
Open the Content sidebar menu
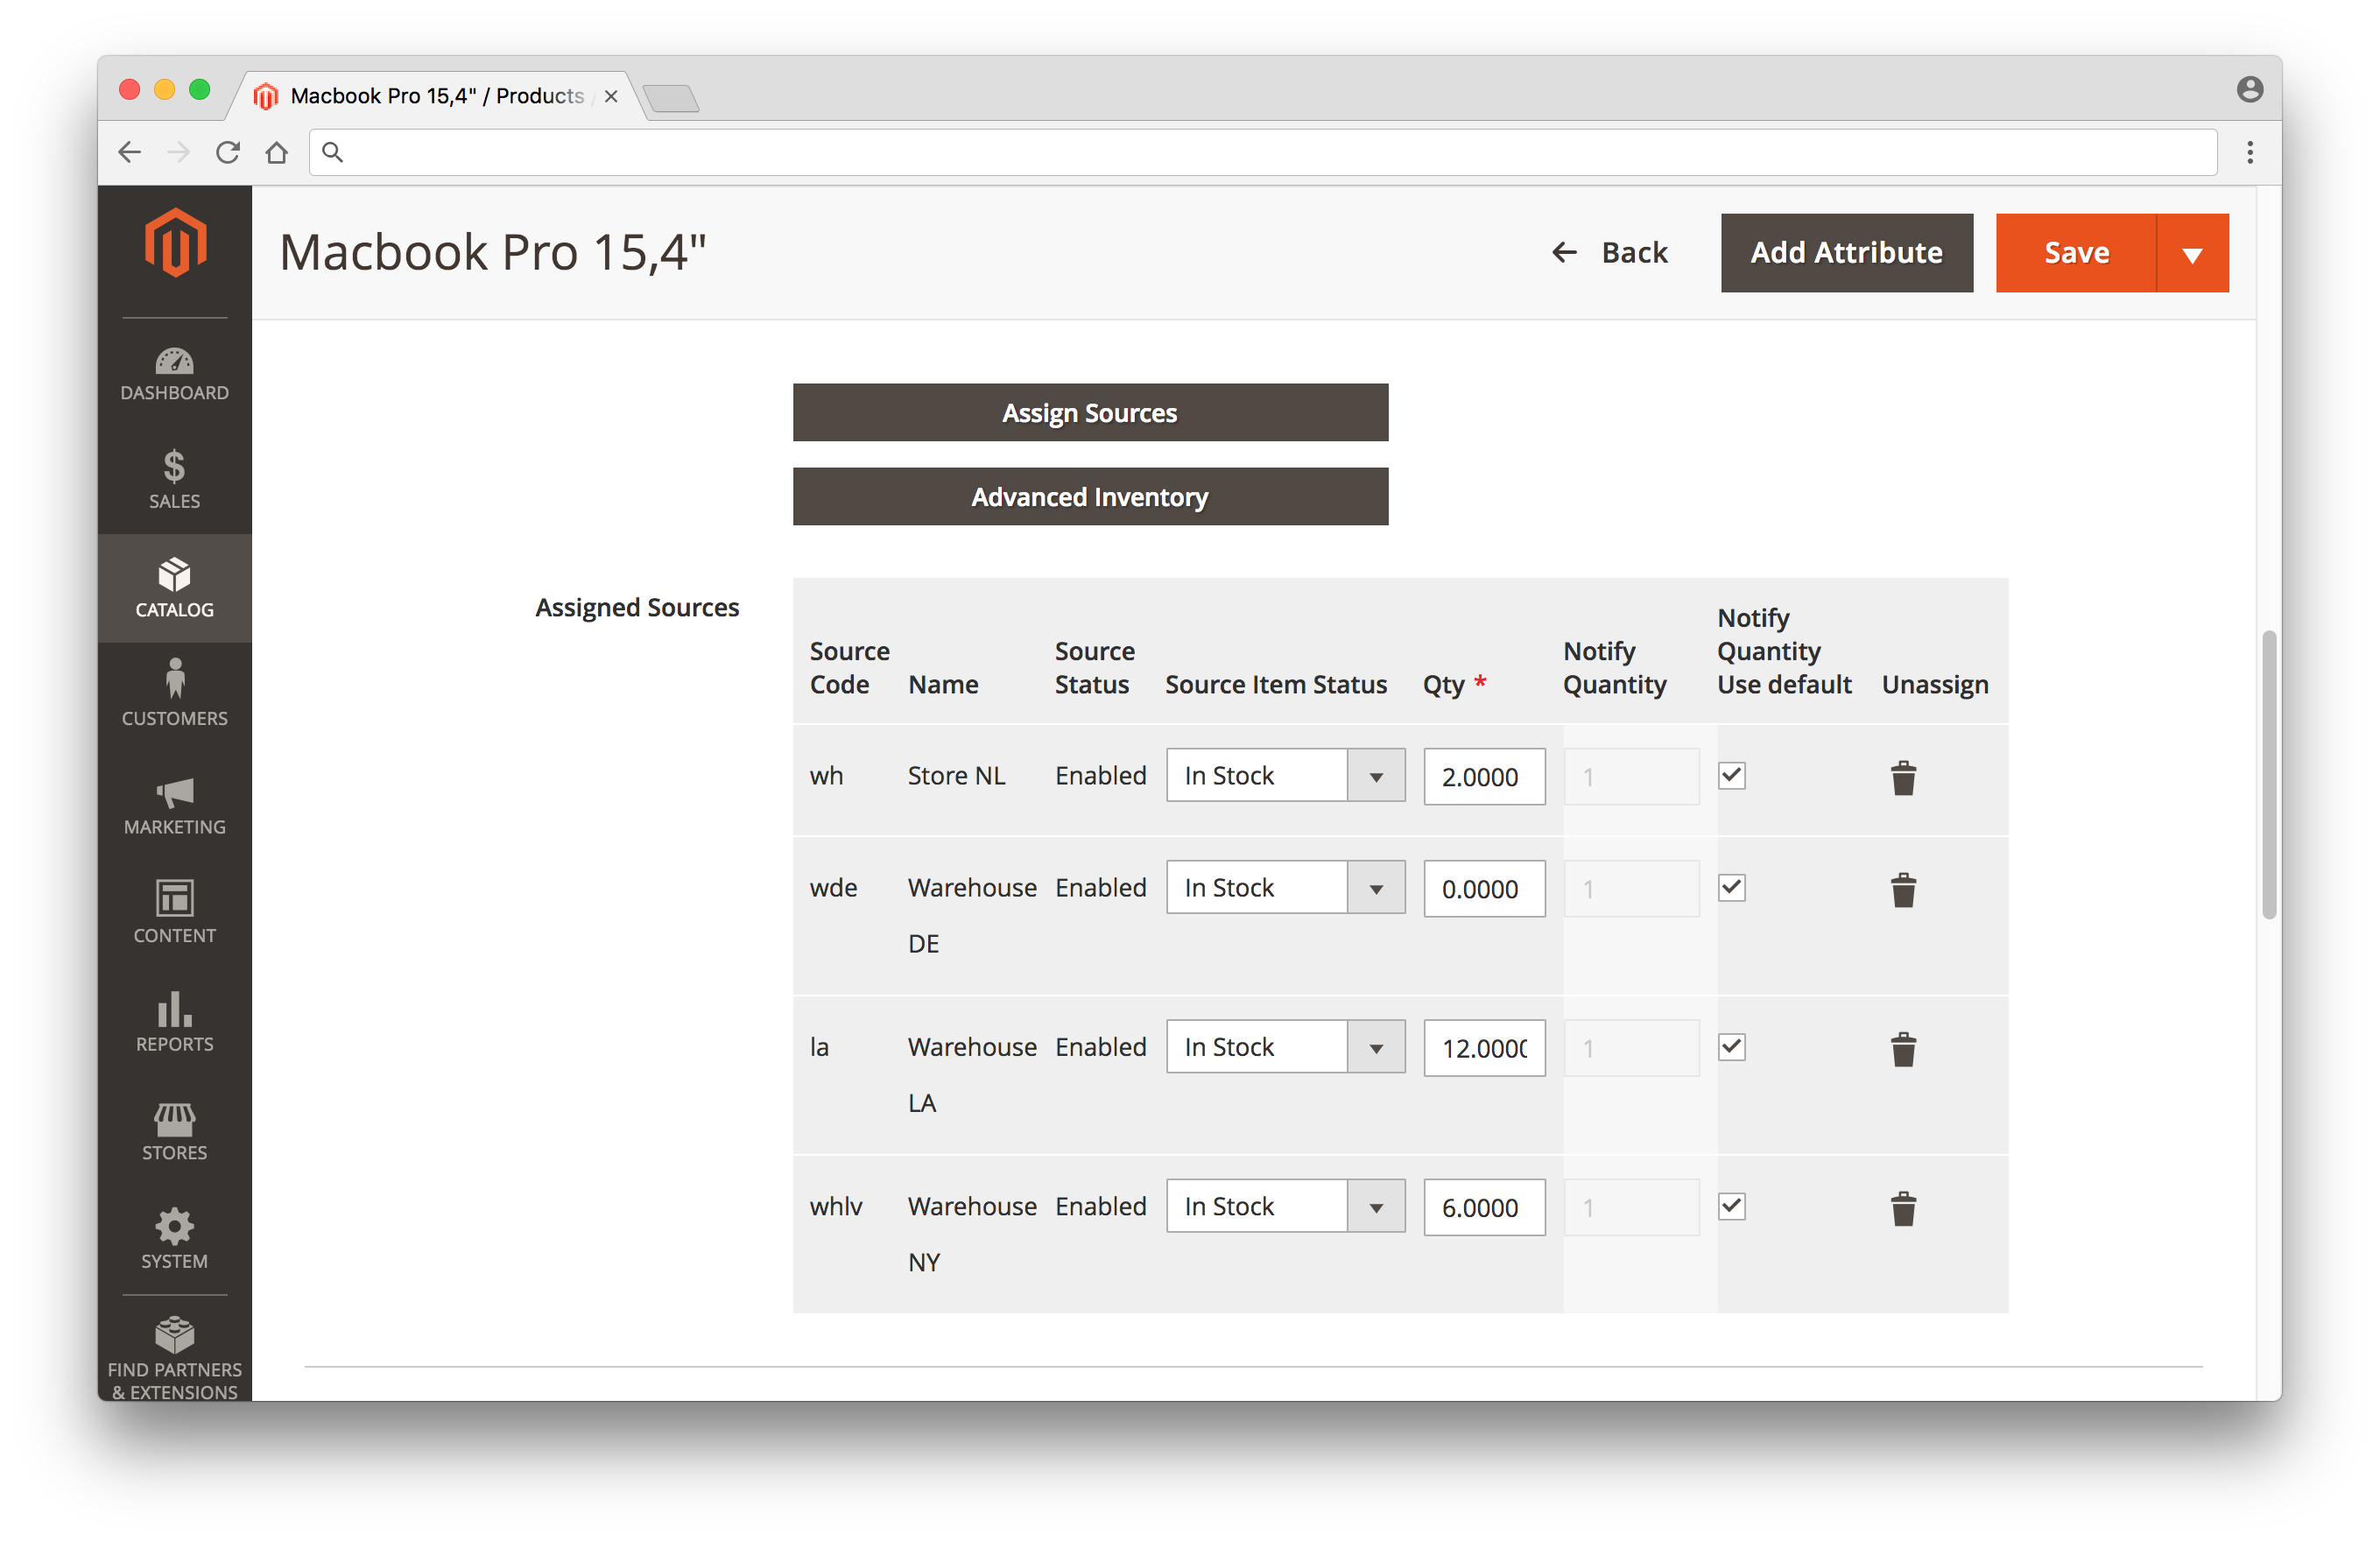tap(174, 912)
